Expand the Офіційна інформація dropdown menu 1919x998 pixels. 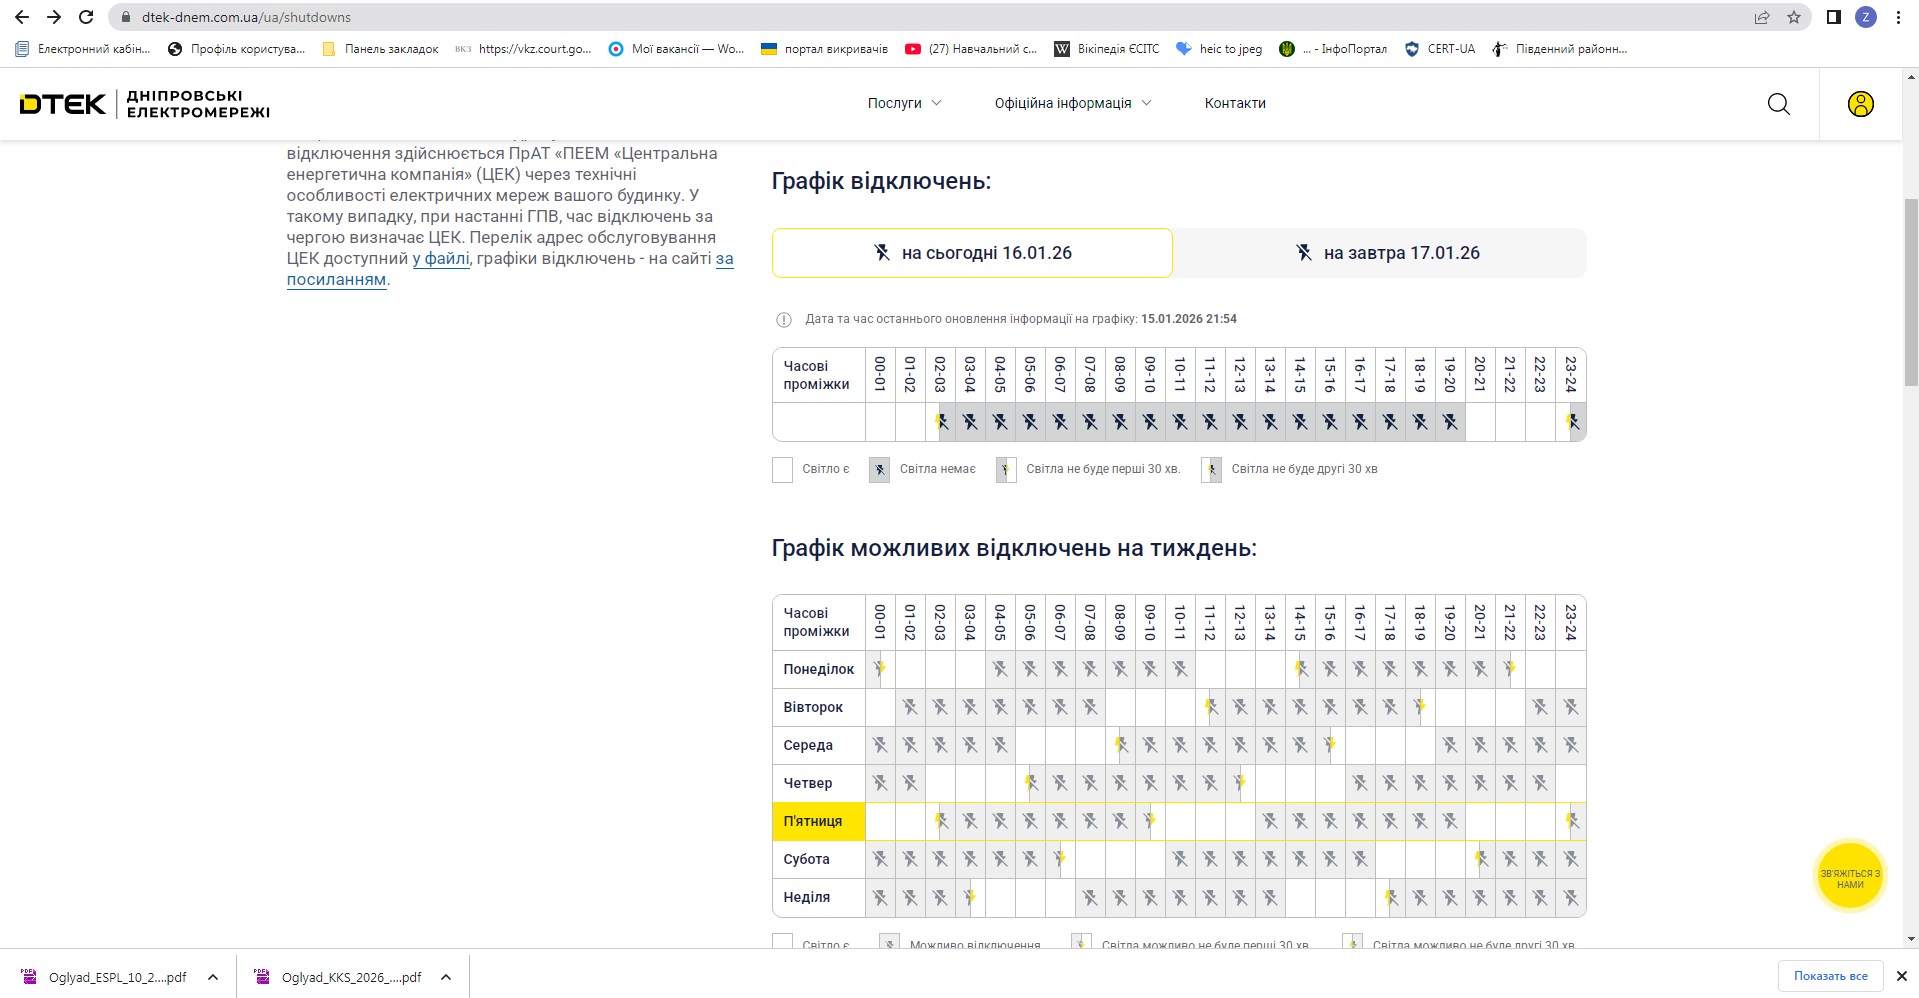click(1072, 103)
